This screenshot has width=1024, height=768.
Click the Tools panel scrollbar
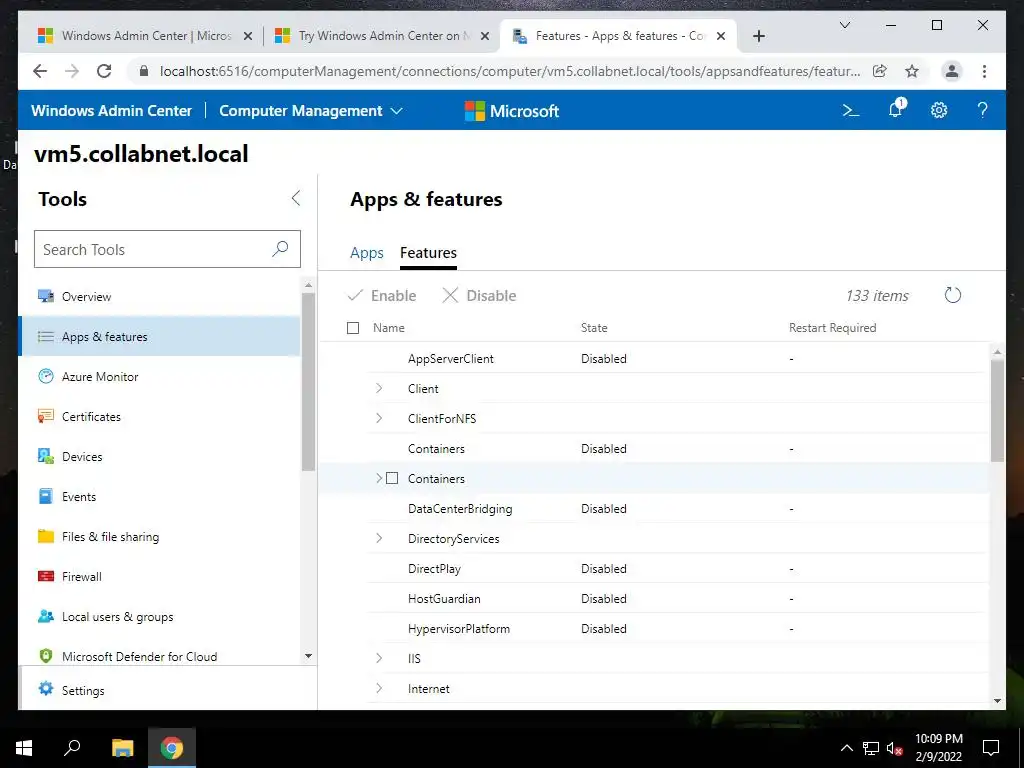308,381
